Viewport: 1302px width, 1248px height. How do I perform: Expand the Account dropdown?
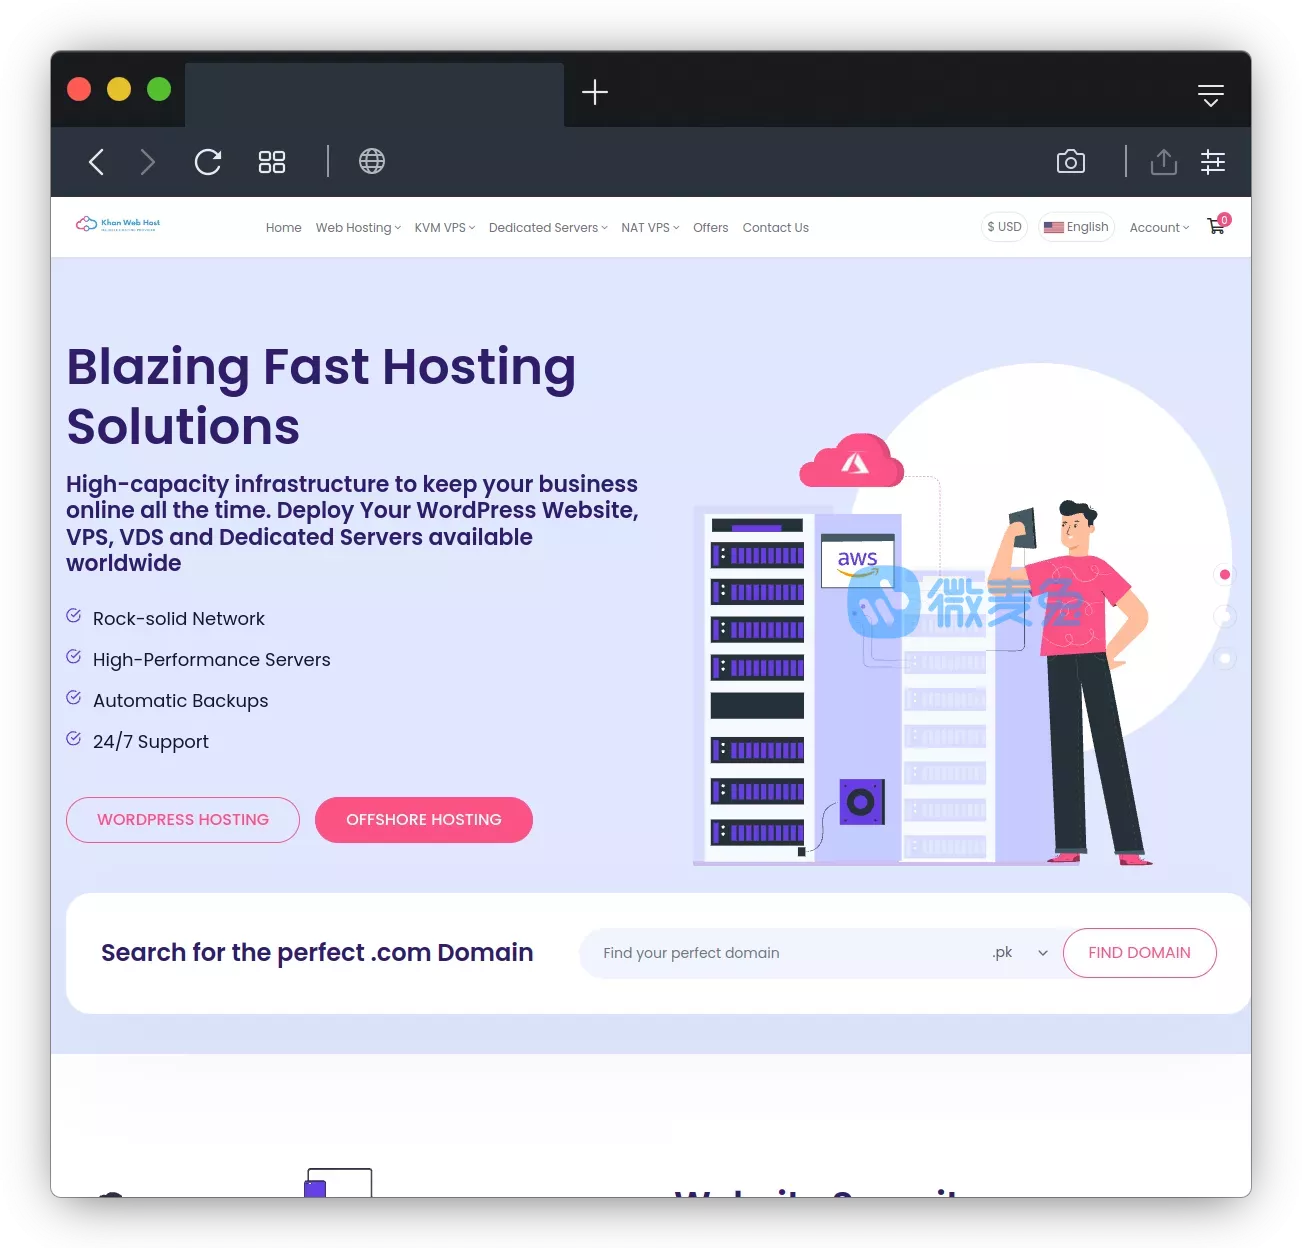click(1159, 228)
